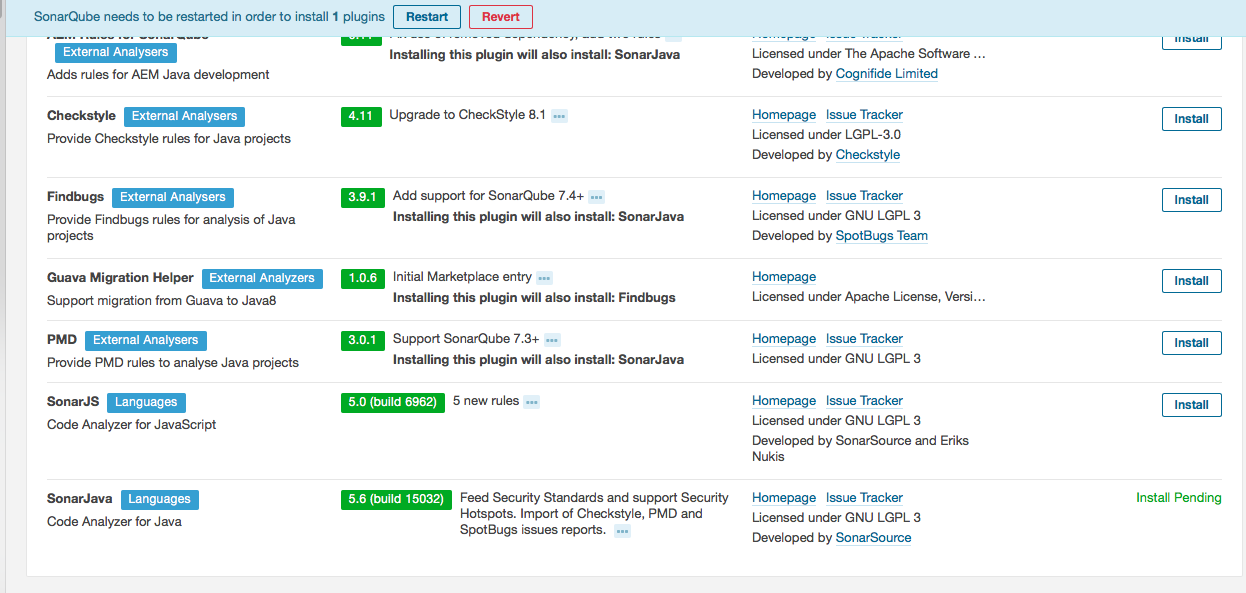
Task: Expand Findbugs 3.9.1 release notes ellipsis
Action: pos(597,197)
